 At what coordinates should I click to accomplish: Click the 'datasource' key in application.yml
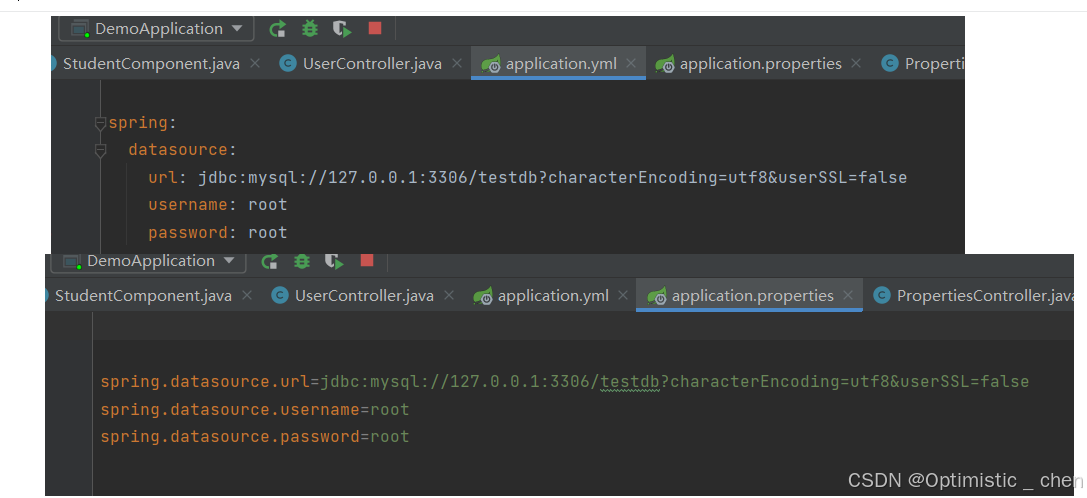tap(177, 150)
